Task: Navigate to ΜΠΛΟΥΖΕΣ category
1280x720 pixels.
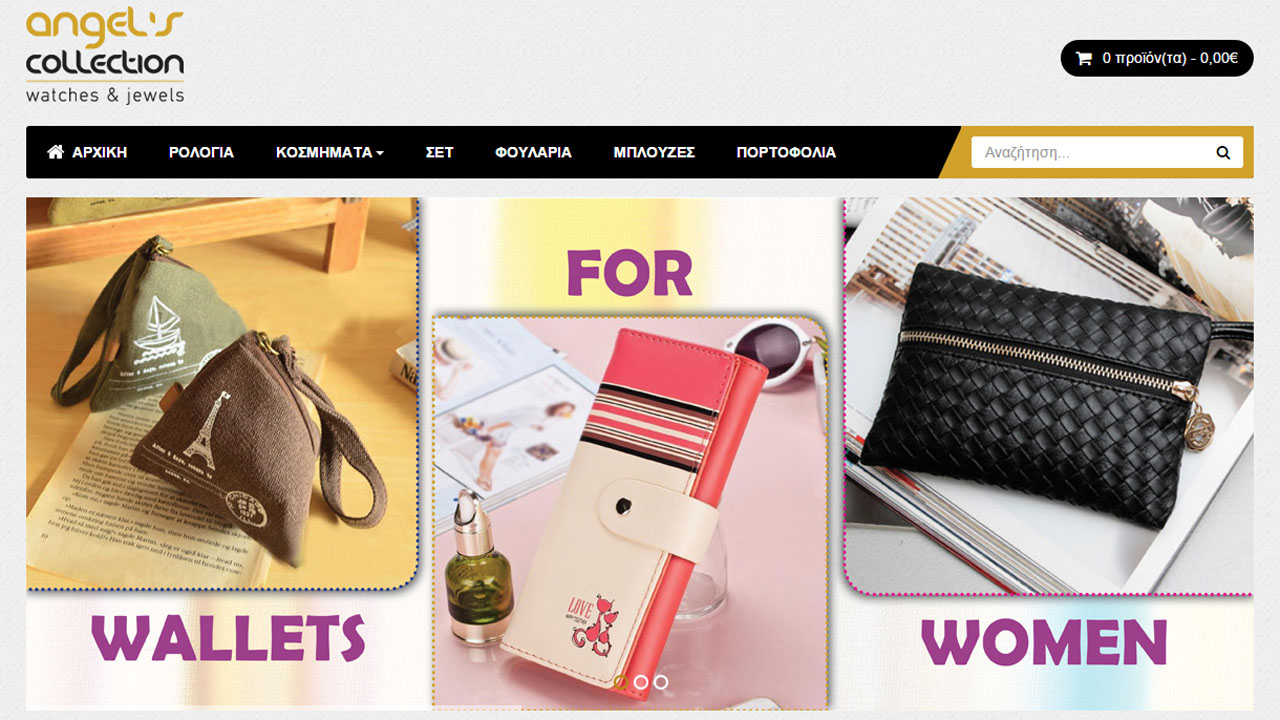Action: pos(654,152)
